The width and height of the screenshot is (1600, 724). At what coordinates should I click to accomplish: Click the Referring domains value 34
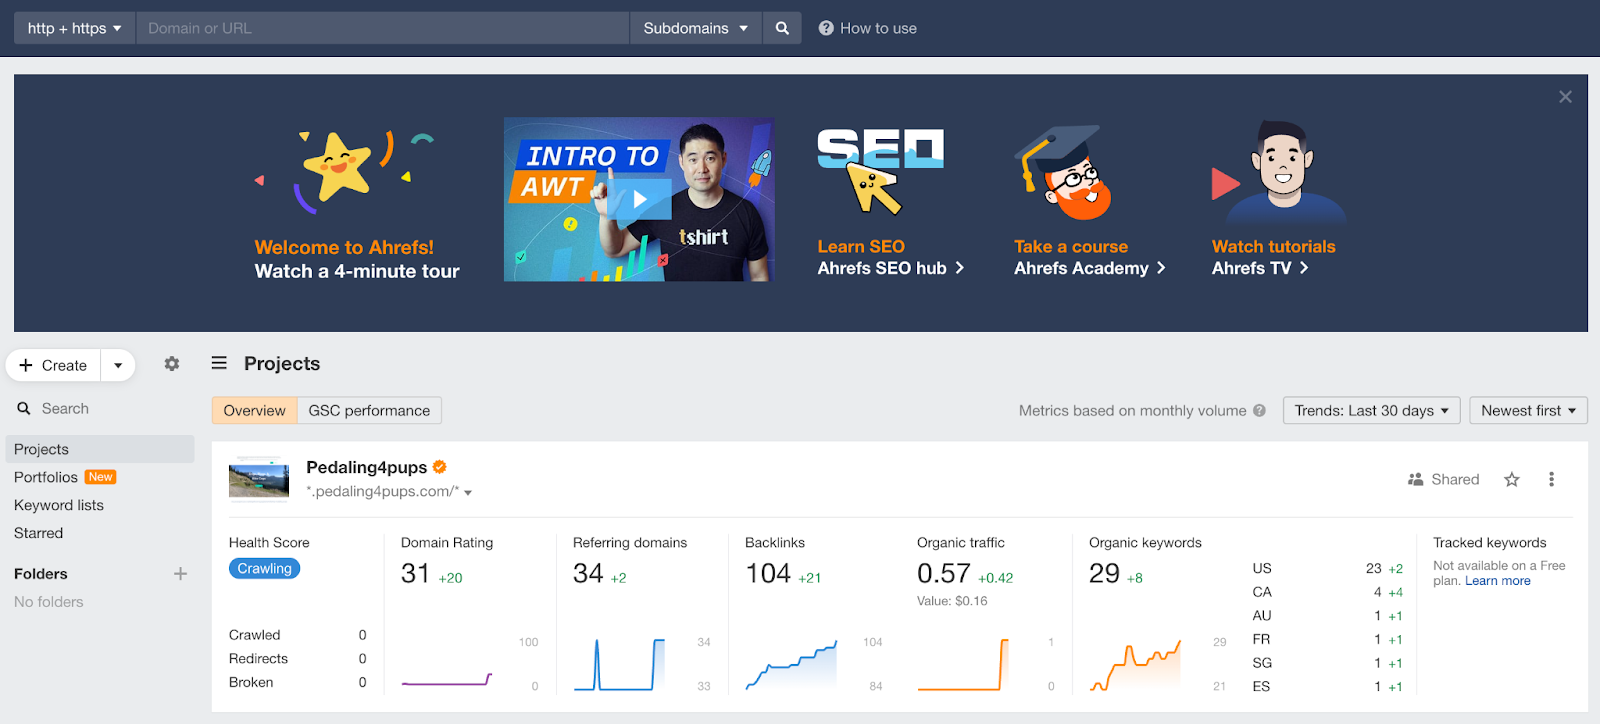point(588,573)
